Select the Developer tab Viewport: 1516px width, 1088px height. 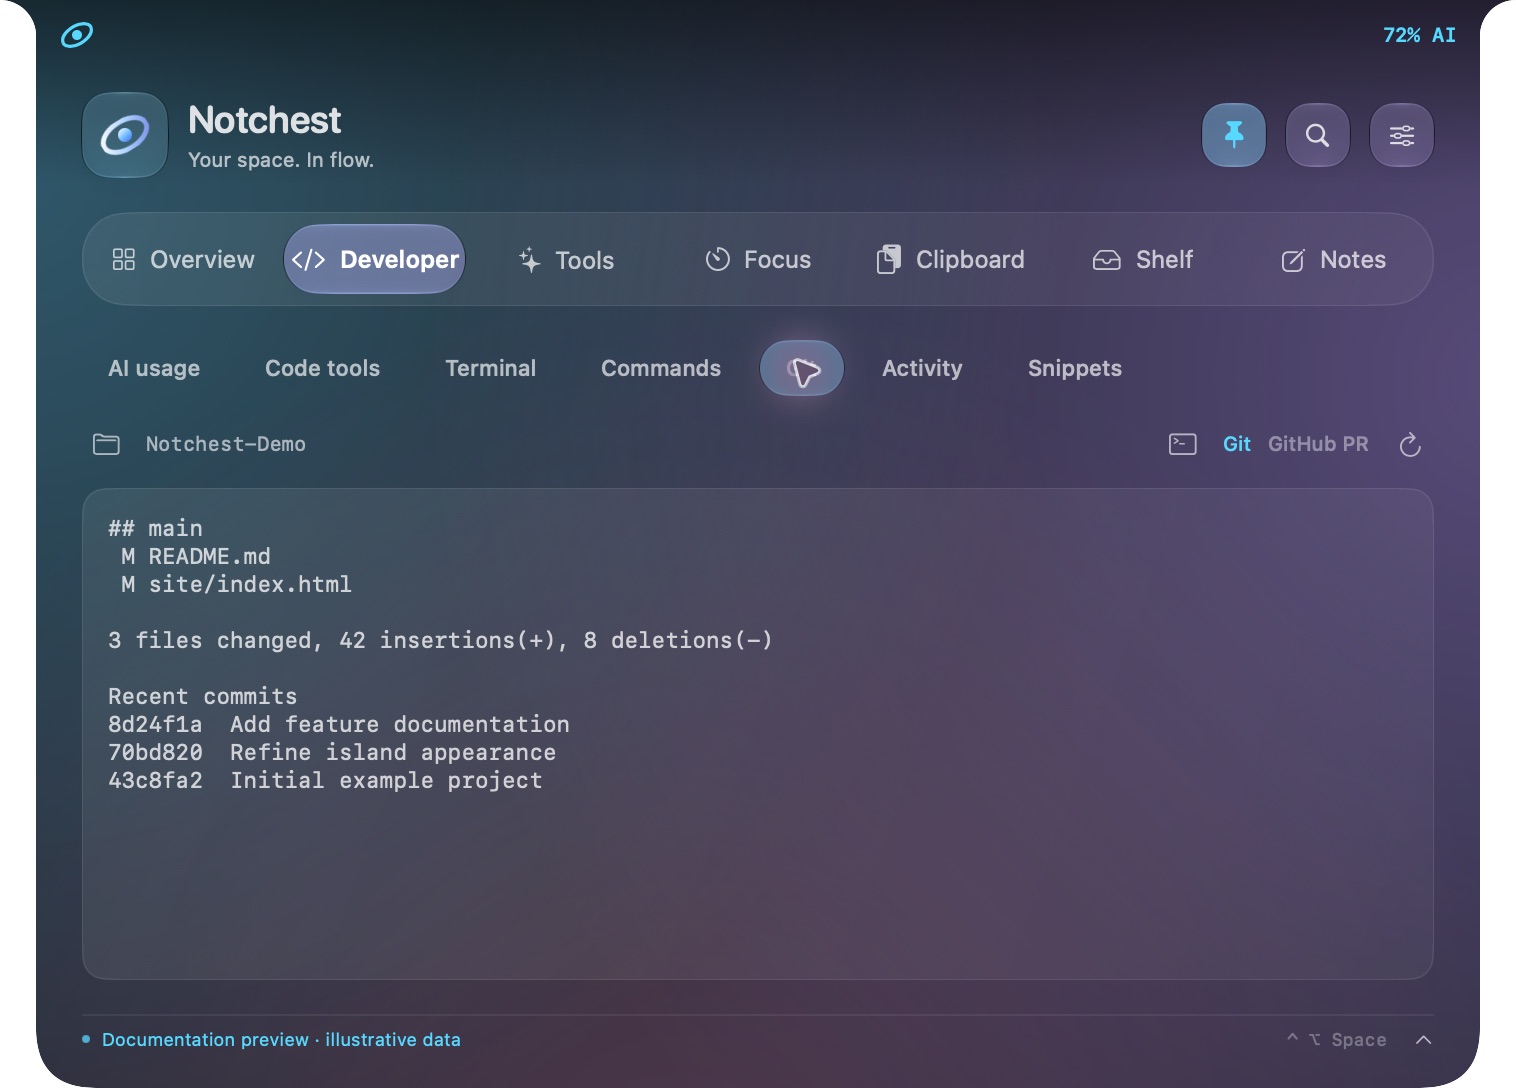click(x=375, y=259)
